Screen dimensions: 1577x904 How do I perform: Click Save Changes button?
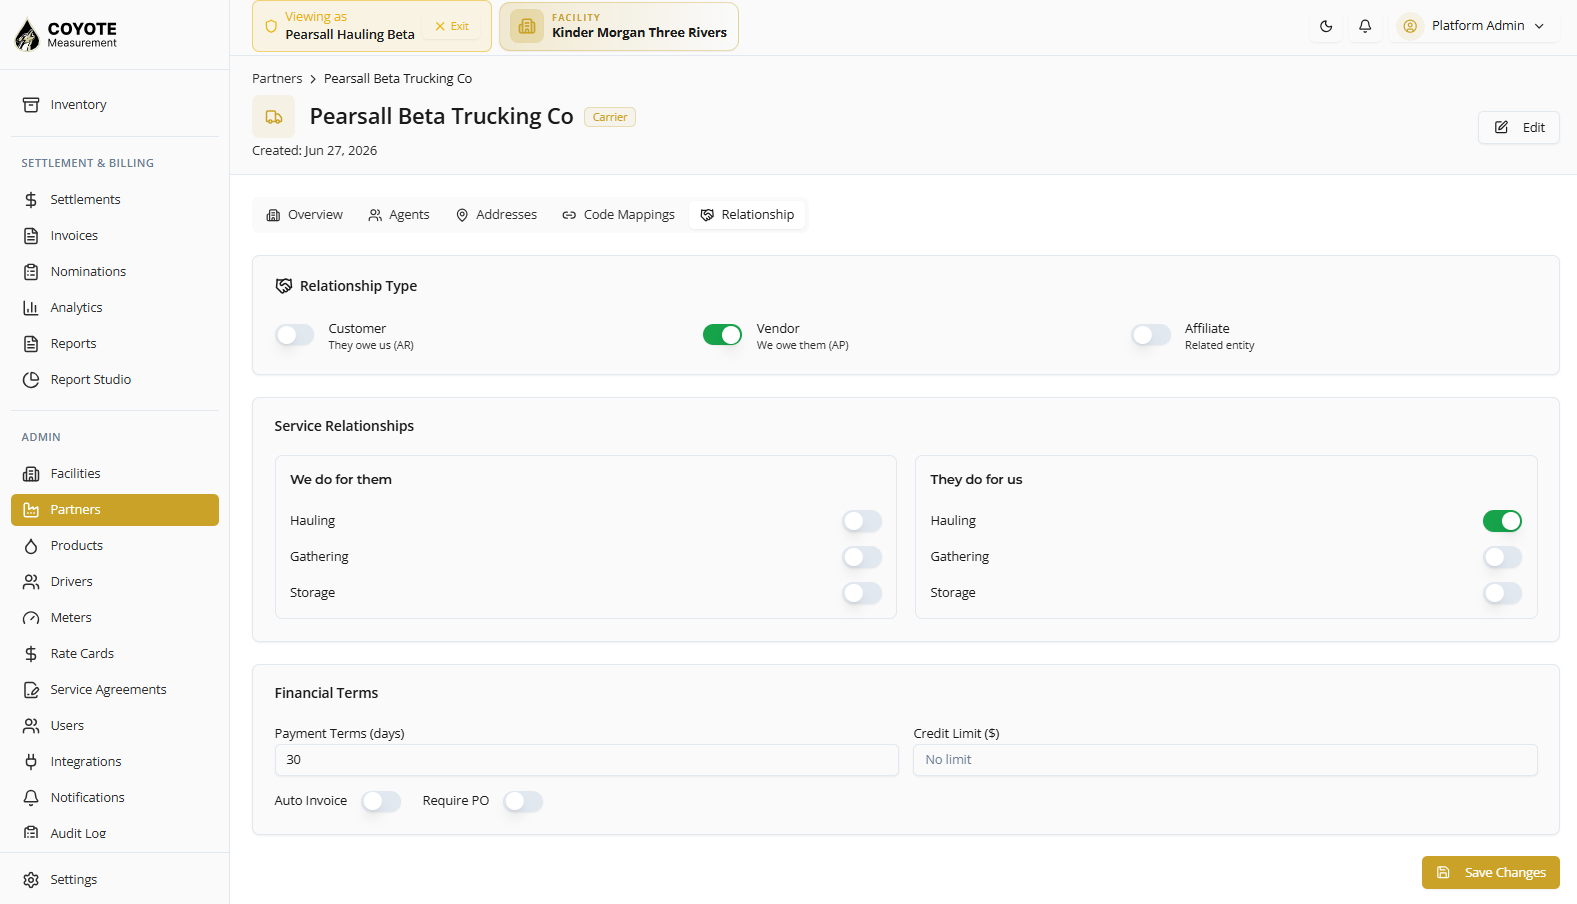1491,873
